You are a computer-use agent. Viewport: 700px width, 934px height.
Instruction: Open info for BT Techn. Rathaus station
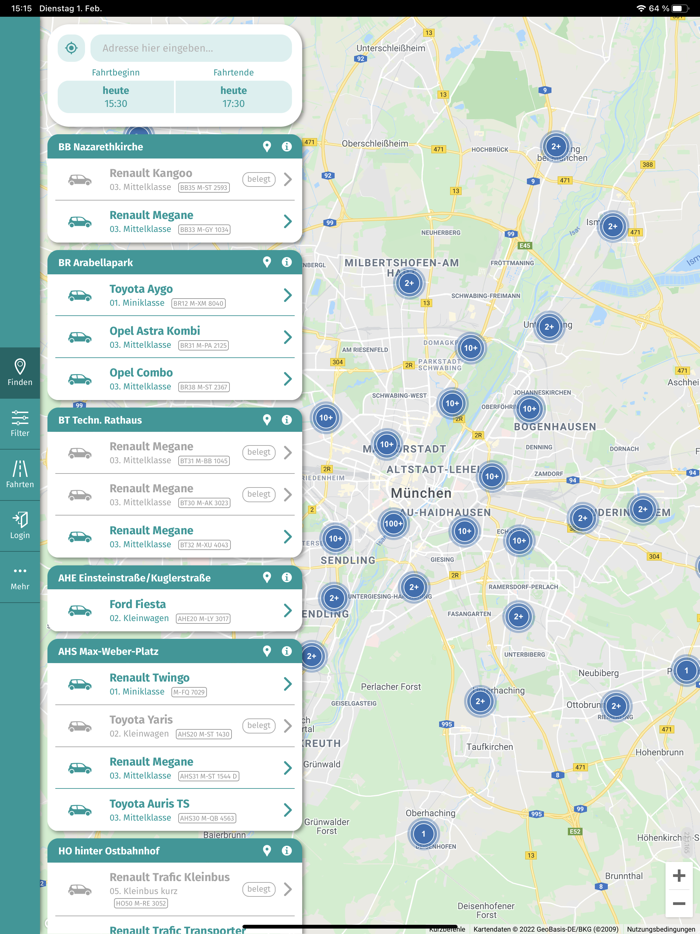tap(287, 420)
